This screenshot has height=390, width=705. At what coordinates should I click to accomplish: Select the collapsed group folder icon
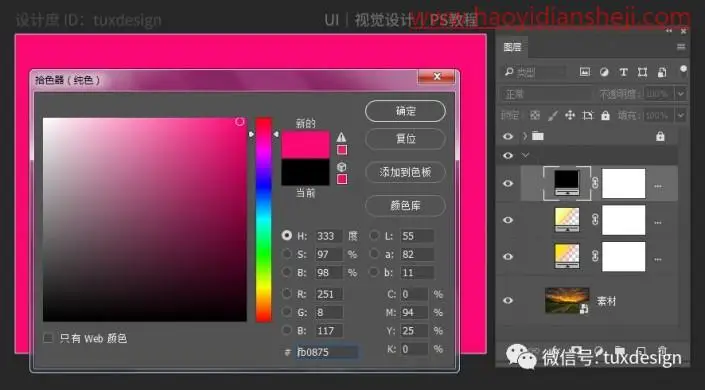coord(538,135)
